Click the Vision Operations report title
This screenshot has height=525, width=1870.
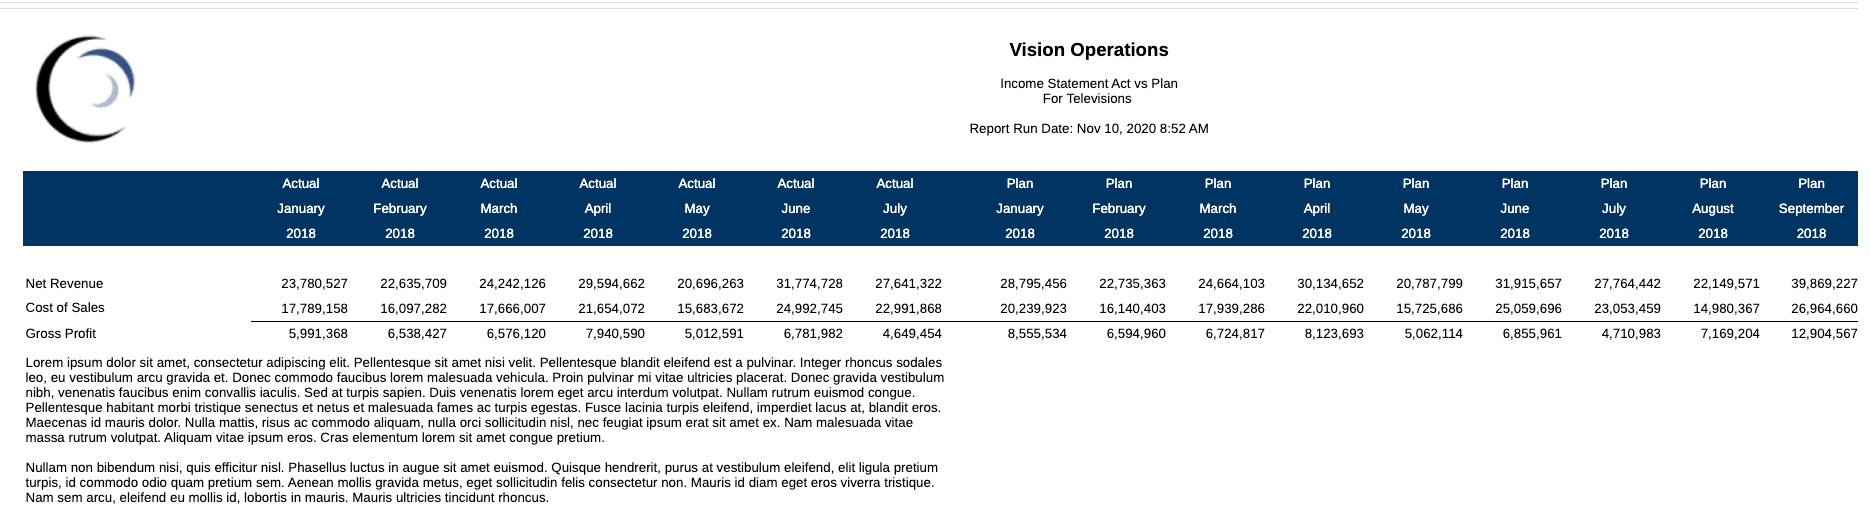[x=1088, y=50]
